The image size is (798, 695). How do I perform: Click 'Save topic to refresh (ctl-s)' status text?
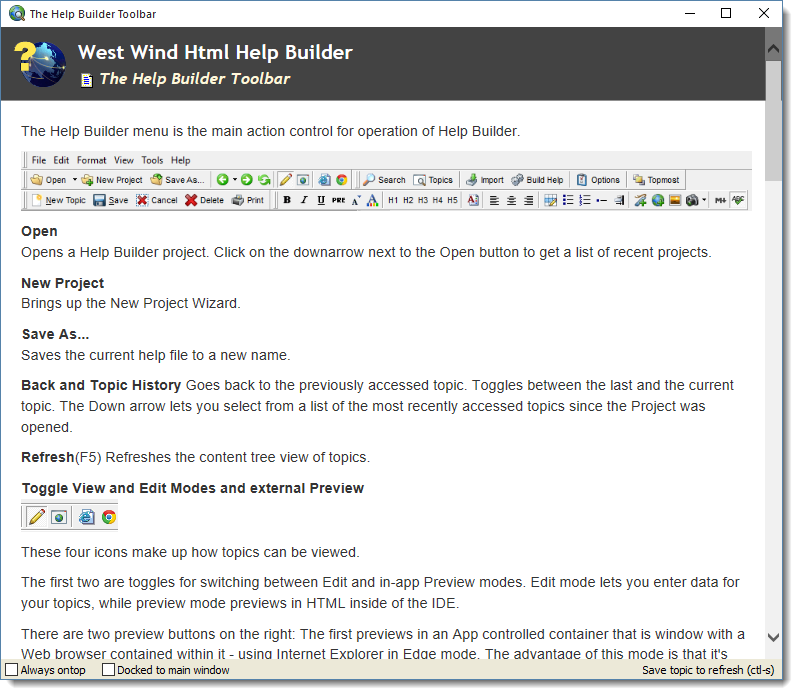point(708,670)
